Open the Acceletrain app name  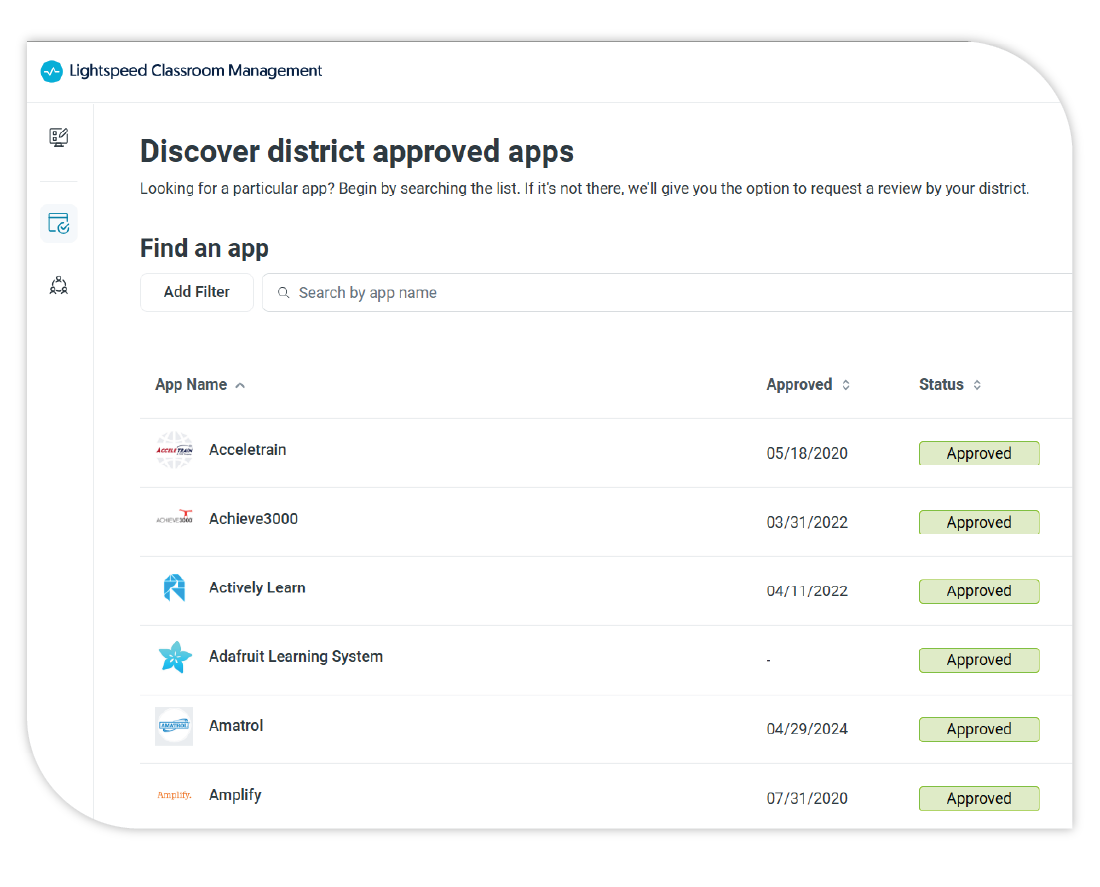(x=248, y=450)
